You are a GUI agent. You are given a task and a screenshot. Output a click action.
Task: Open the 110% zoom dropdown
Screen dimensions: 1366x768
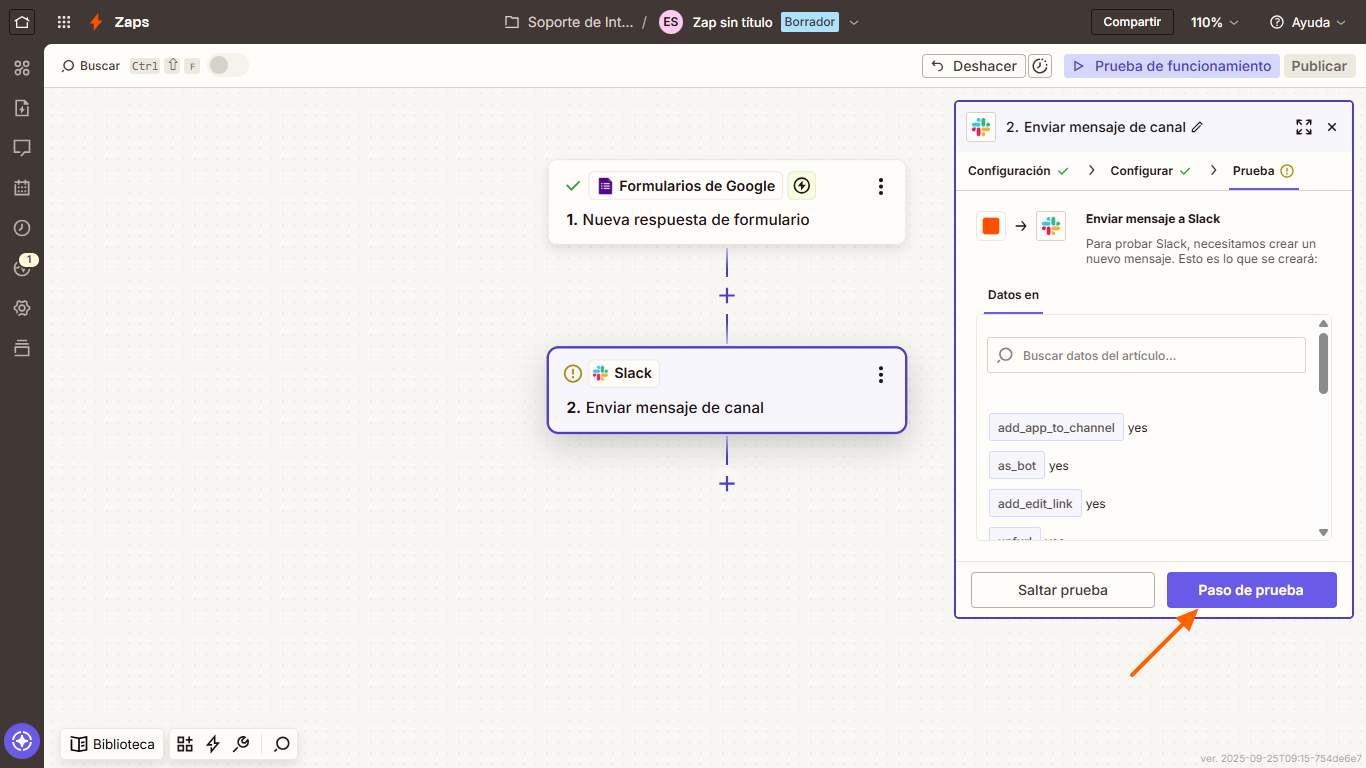coord(1213,21)
